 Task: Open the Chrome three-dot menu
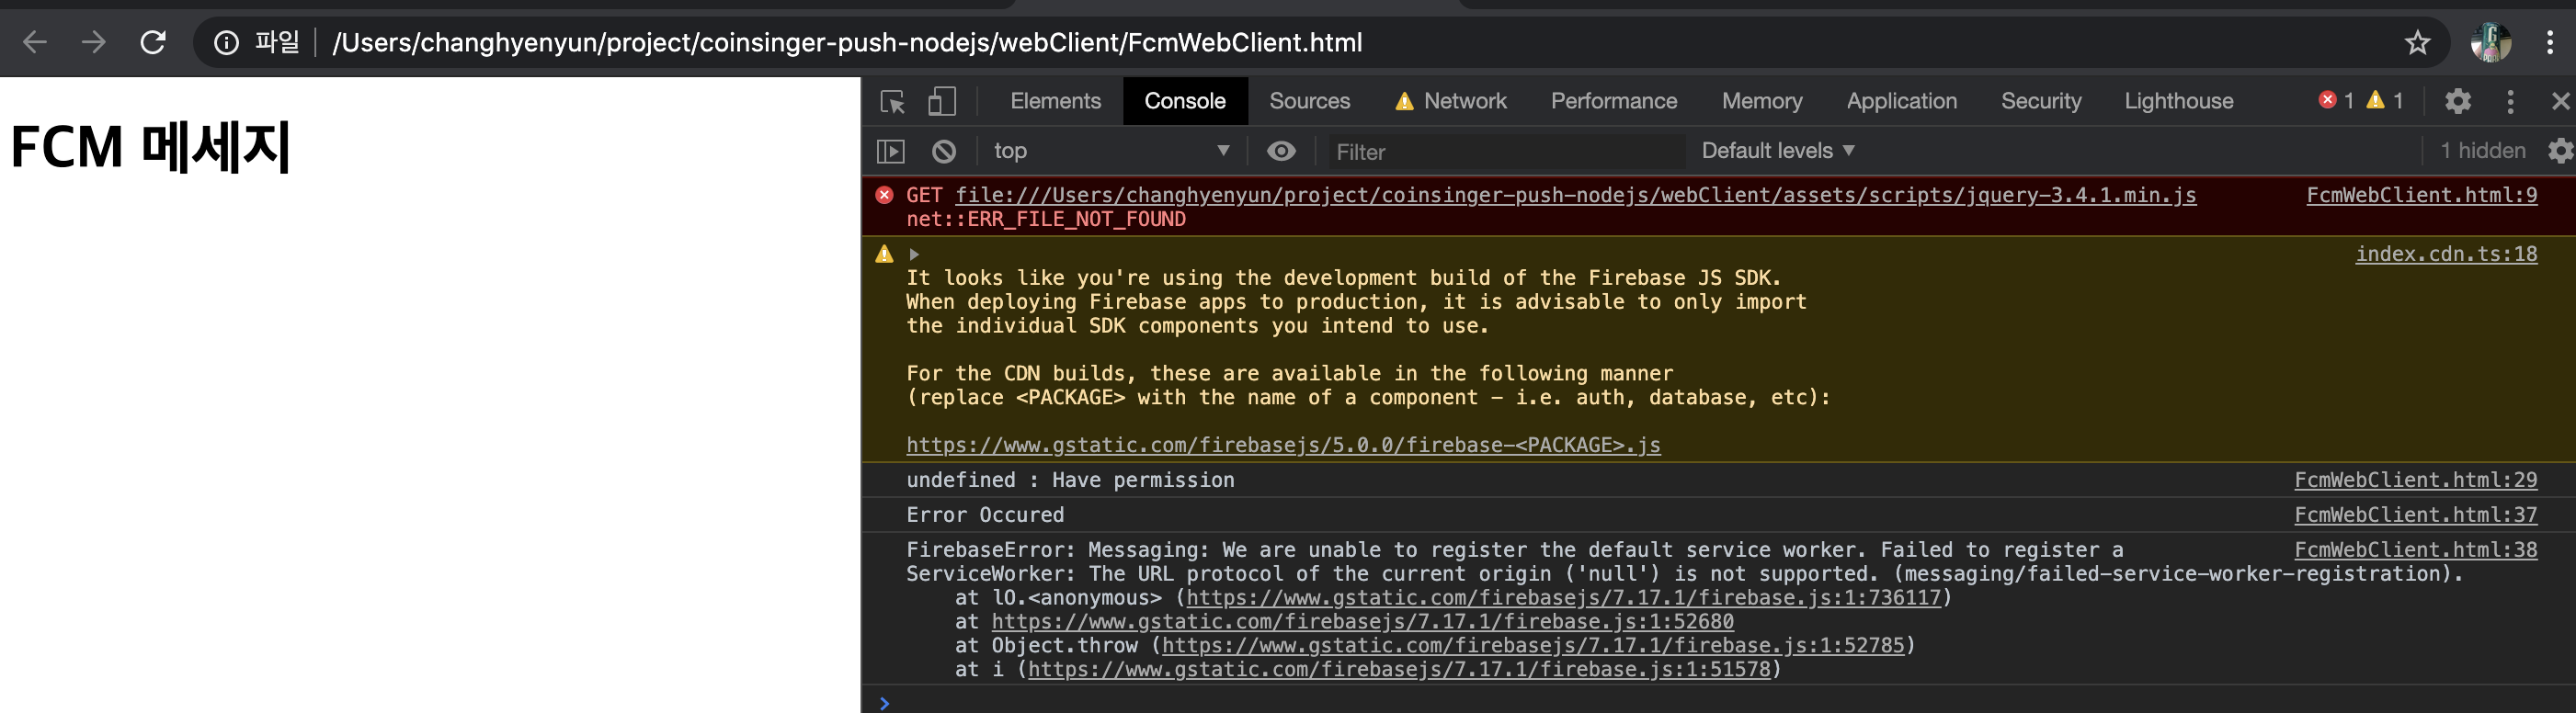(x=2549, y=42)
